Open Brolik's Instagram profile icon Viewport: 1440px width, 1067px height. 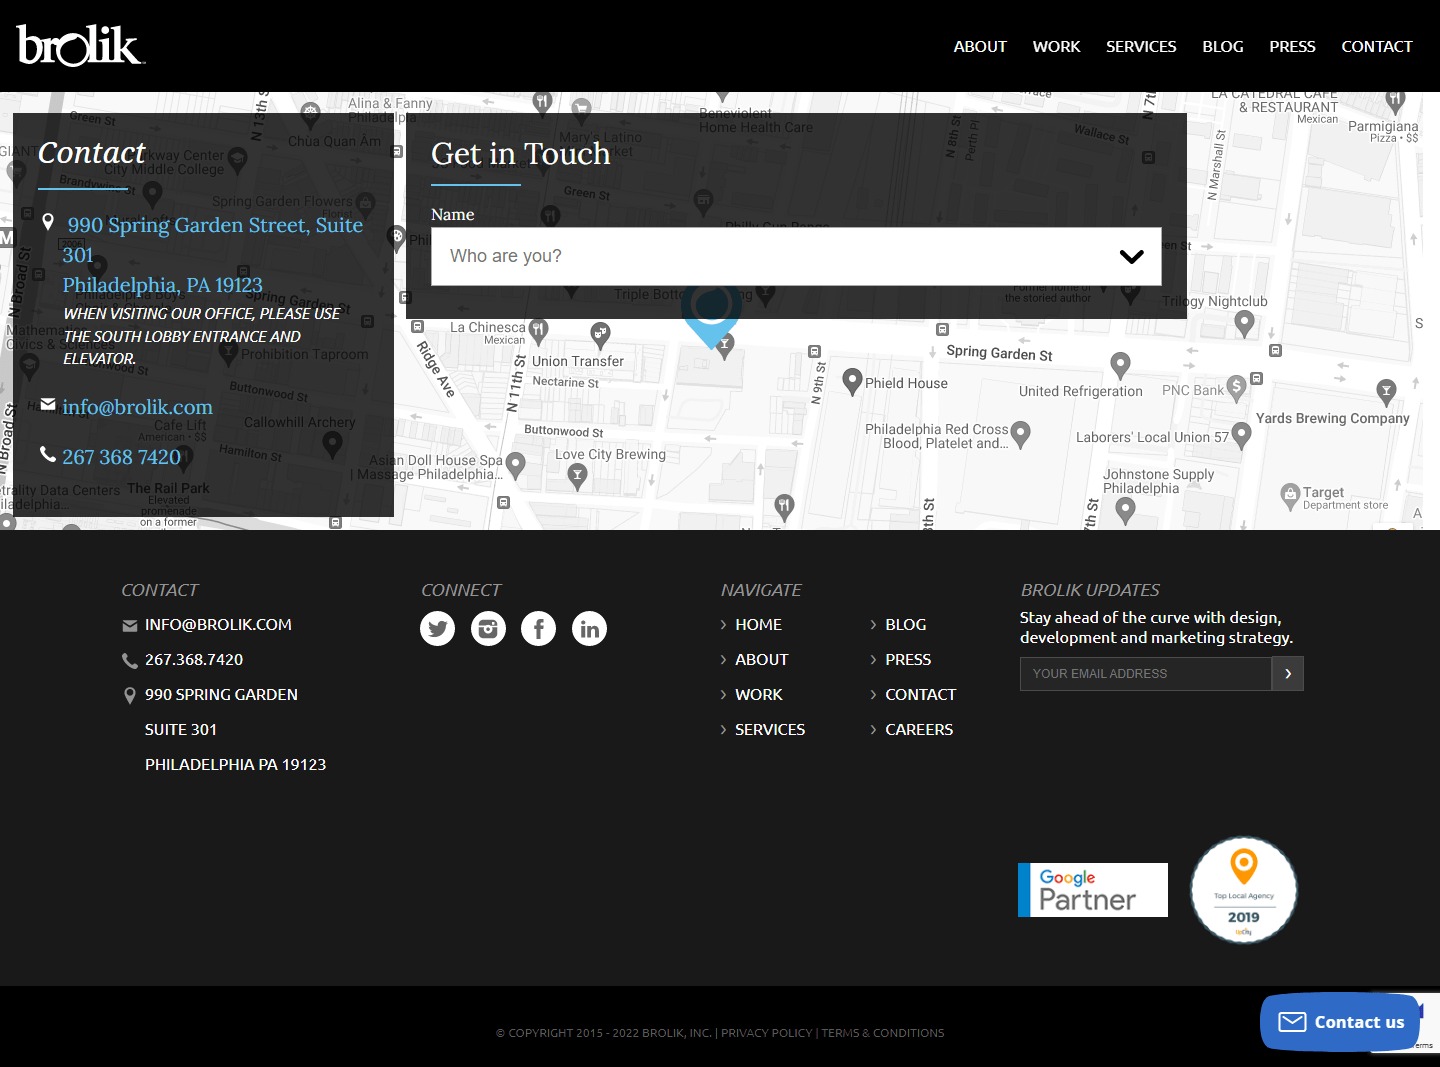488,629
